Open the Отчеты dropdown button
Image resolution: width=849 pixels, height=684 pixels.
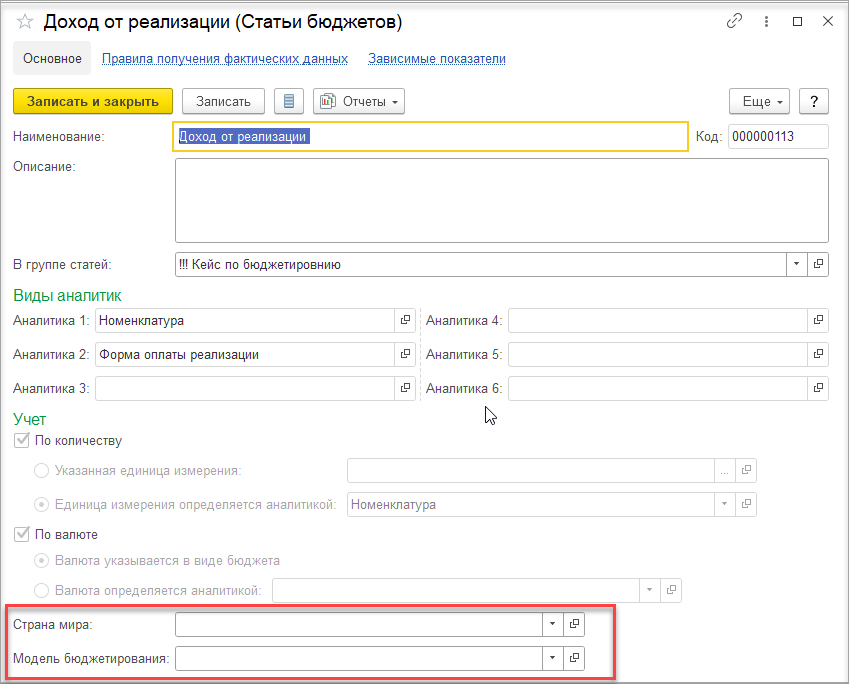point(359,101)
